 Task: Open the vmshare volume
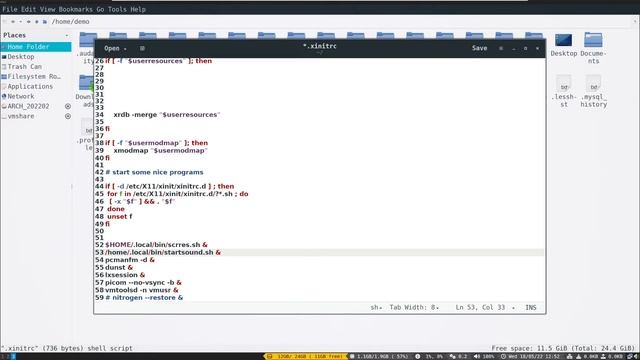point(21,116)
